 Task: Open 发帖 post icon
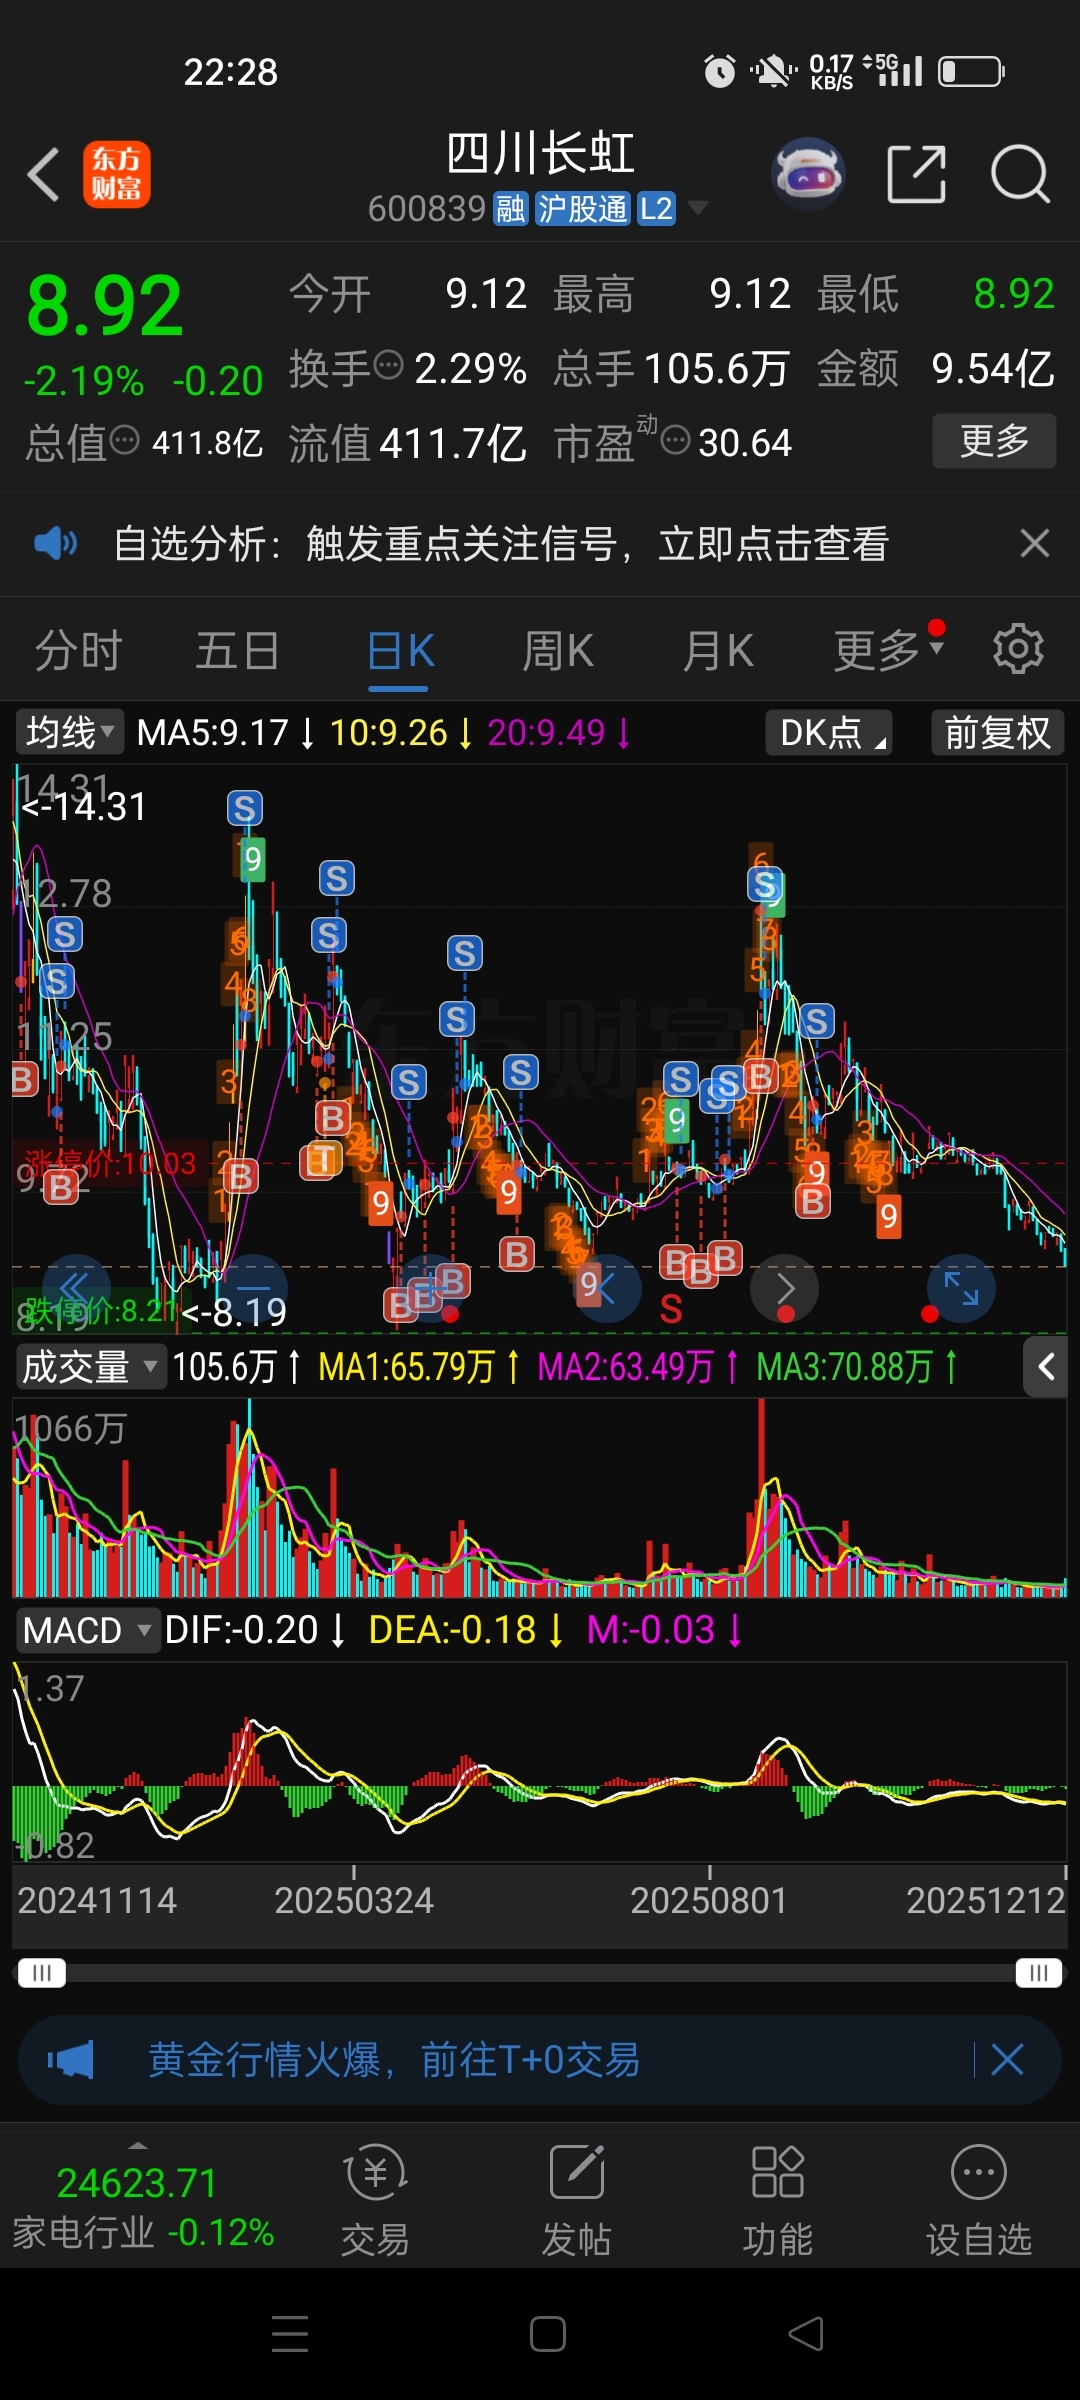577,2202
